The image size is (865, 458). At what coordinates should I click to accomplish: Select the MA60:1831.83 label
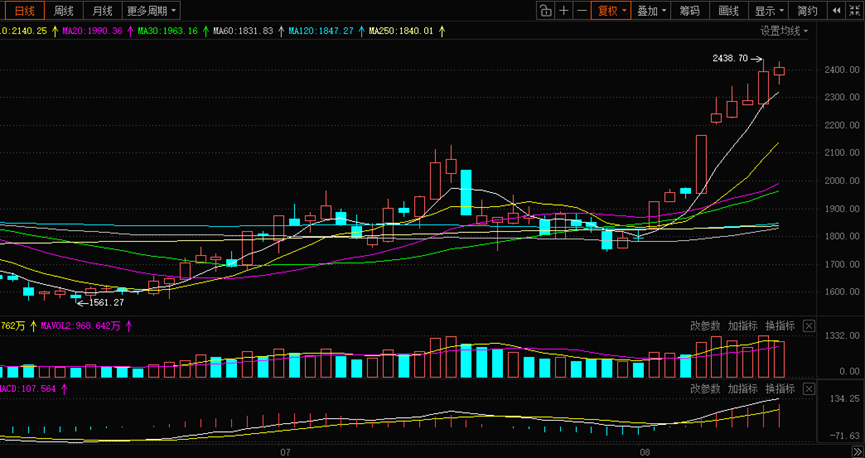pos(243,31)
